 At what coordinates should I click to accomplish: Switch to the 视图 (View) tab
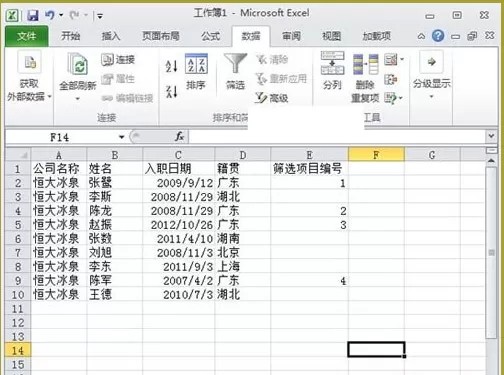click(331, 36)
